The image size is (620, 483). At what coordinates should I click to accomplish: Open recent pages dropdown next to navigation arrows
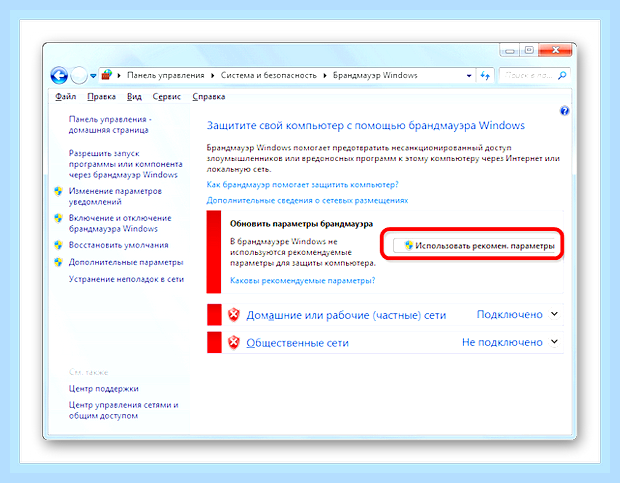[93, 75]
